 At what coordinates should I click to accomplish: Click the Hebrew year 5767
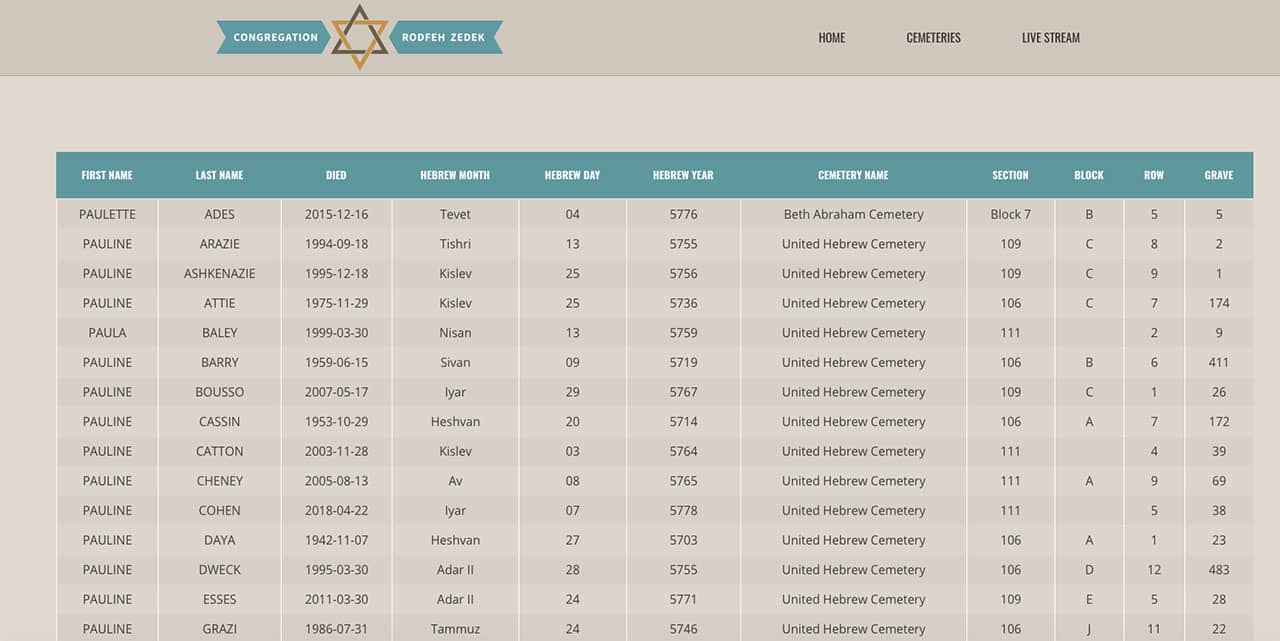683,392
